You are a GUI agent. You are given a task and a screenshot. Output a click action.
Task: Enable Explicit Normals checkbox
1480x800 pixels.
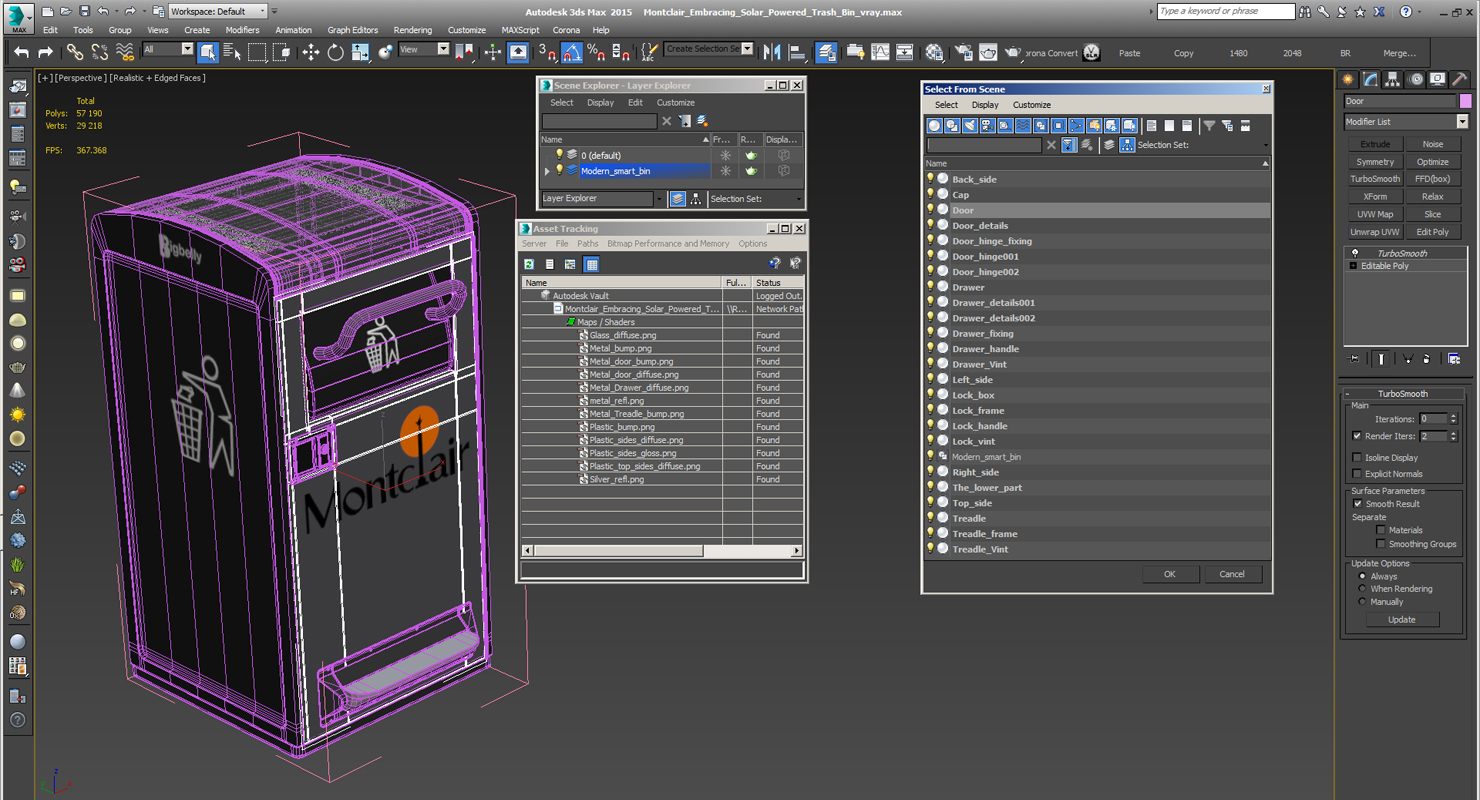1357,473
